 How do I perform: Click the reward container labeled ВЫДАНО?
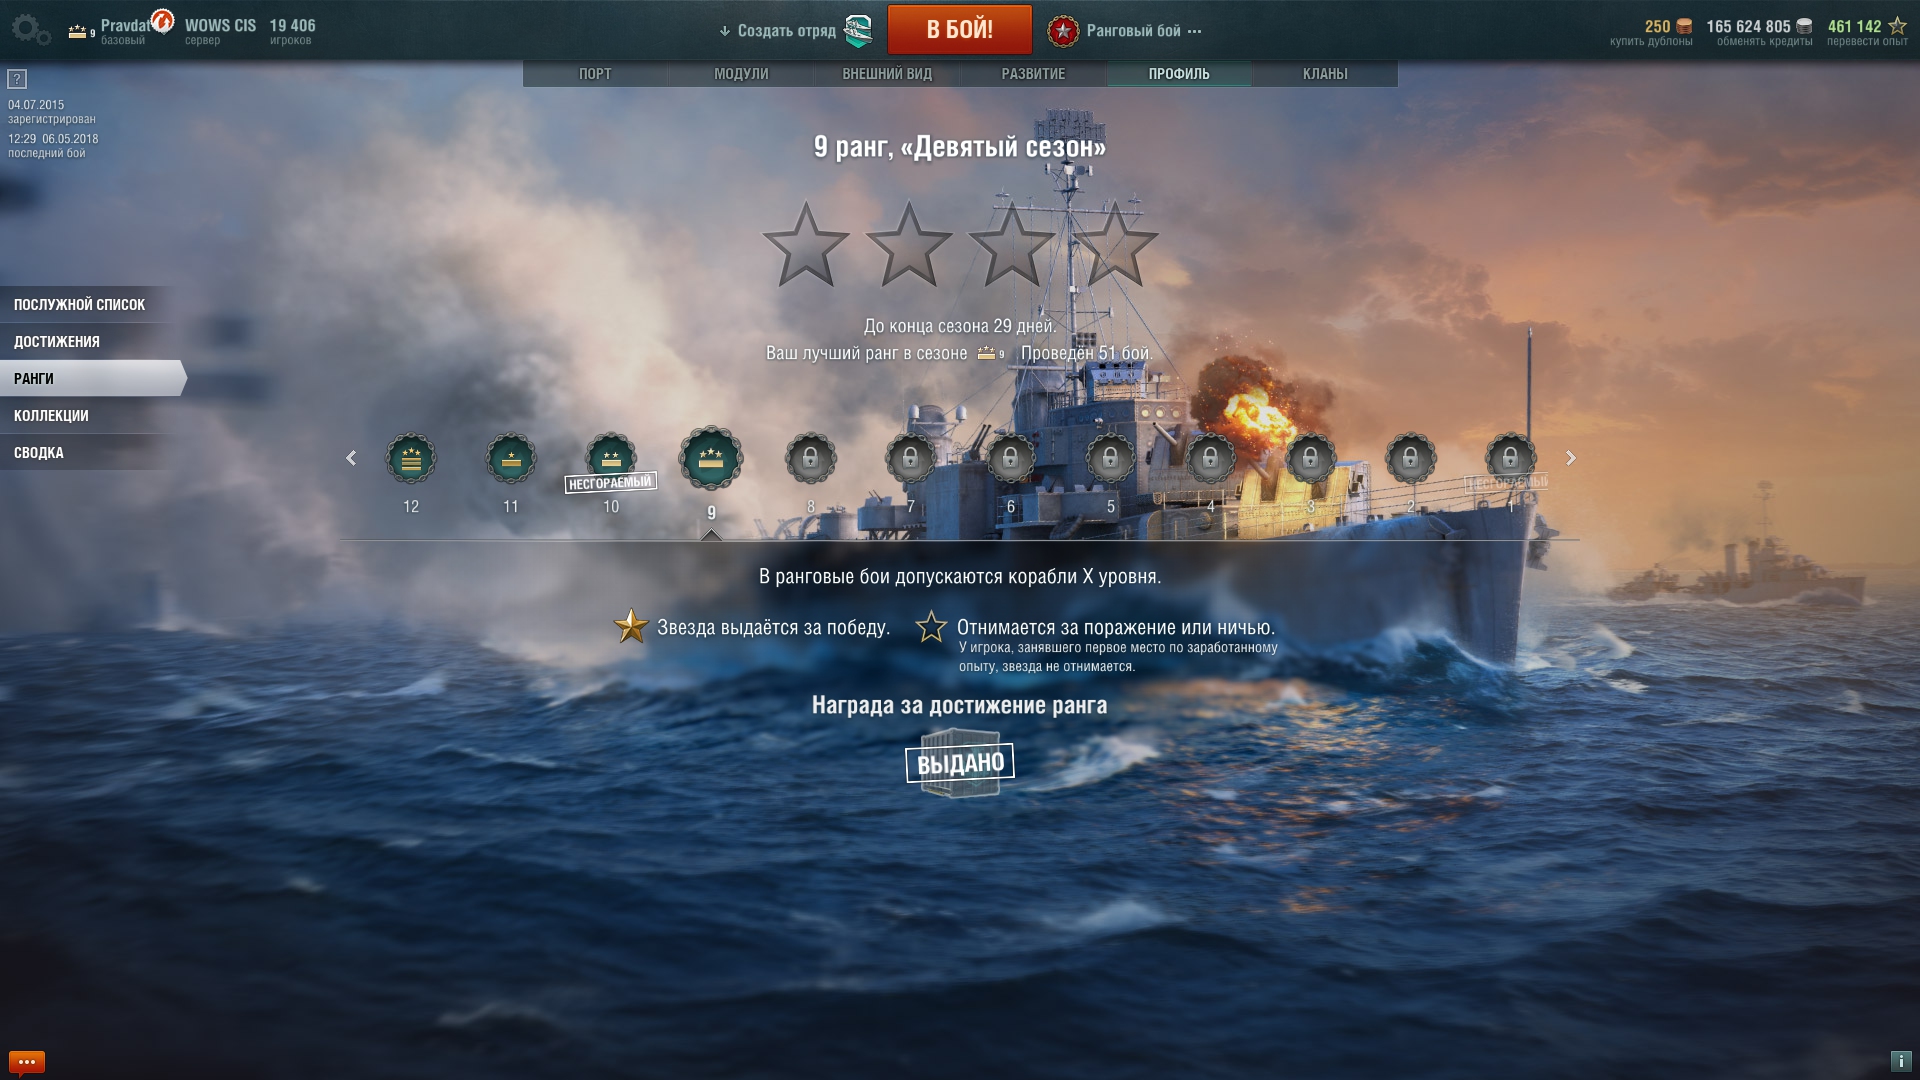960,763
